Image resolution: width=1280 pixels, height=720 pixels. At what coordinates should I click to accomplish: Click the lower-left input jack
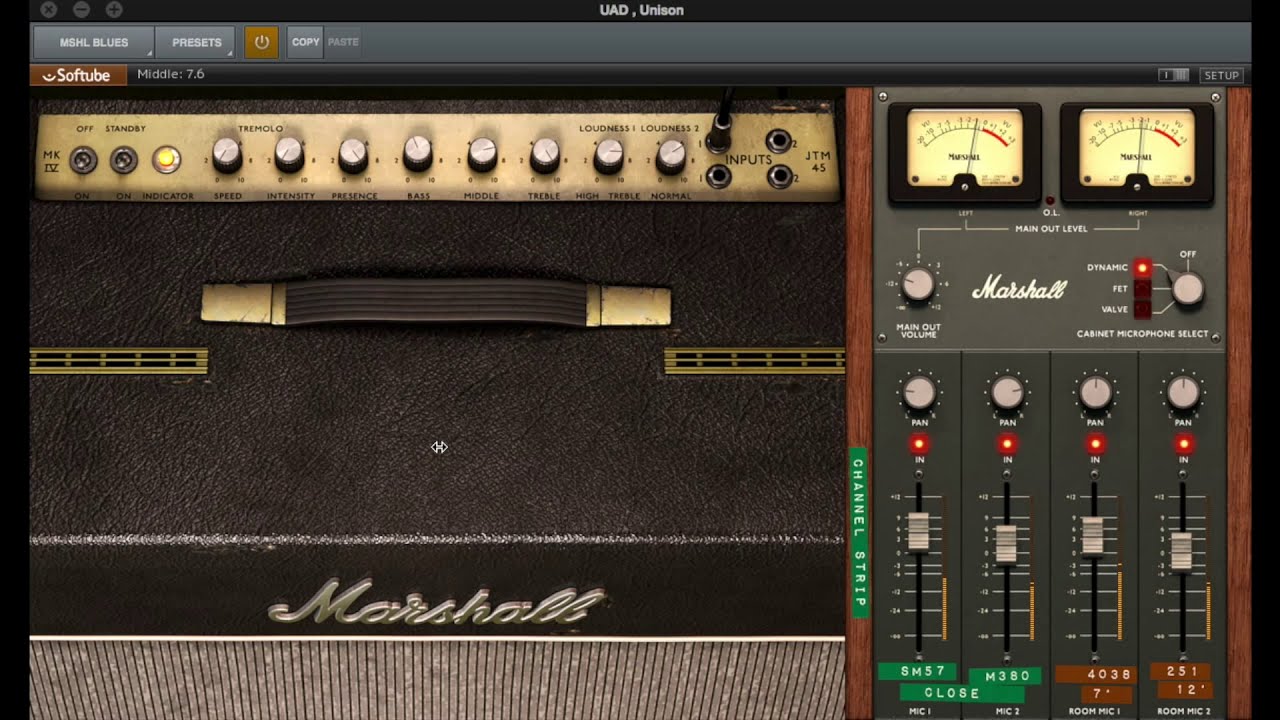coord(718,177)
